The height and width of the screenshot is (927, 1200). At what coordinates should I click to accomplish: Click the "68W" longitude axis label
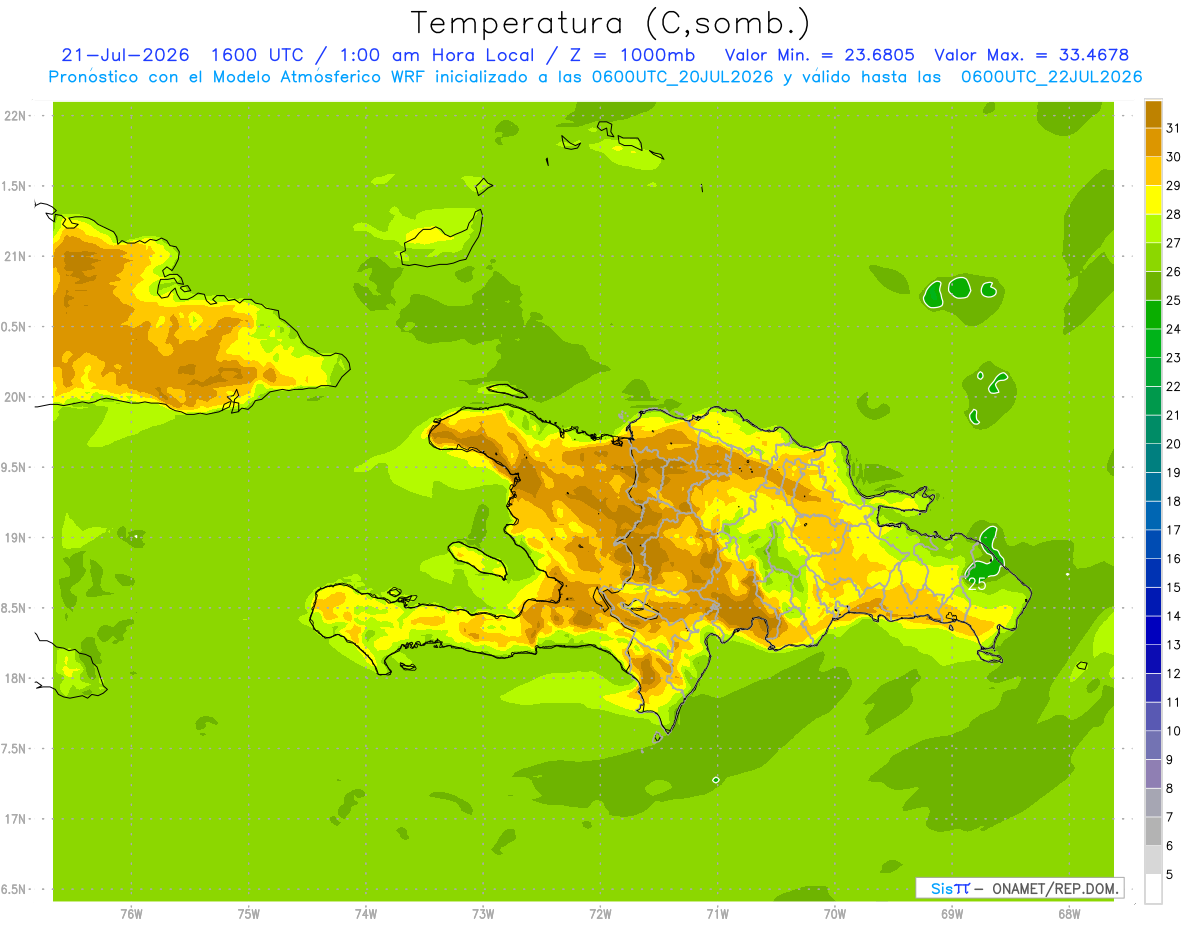click(x=1069, y=914)
